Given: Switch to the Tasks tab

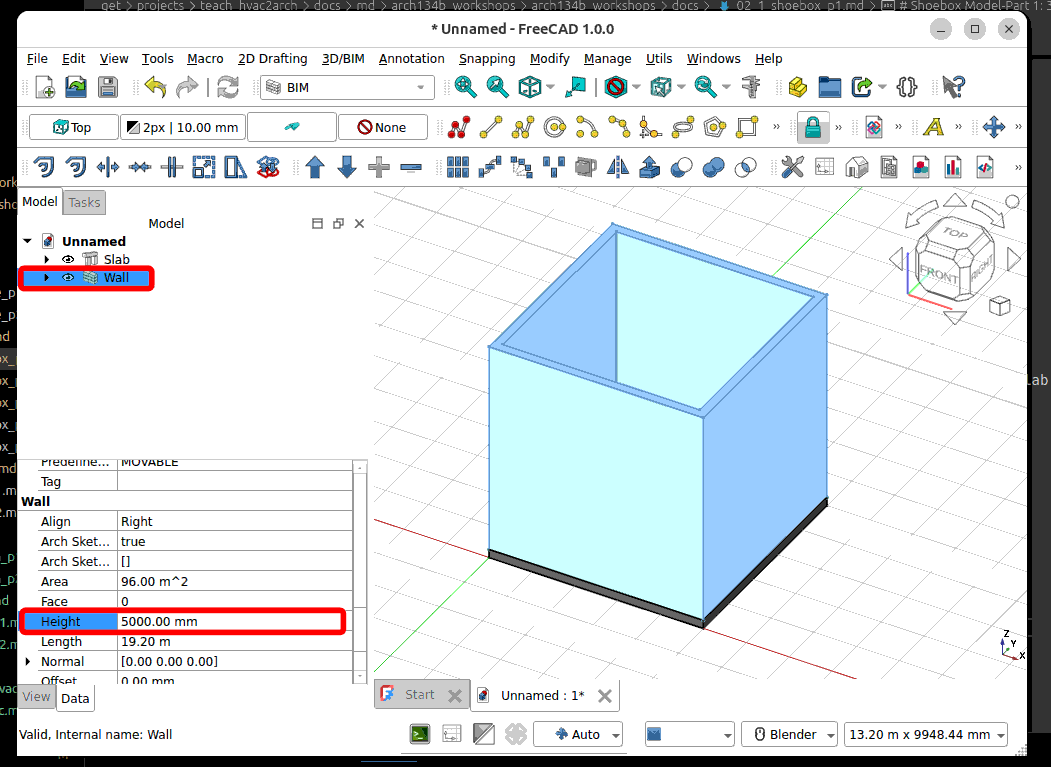Looking at the screenshot, I should point(84,202).
